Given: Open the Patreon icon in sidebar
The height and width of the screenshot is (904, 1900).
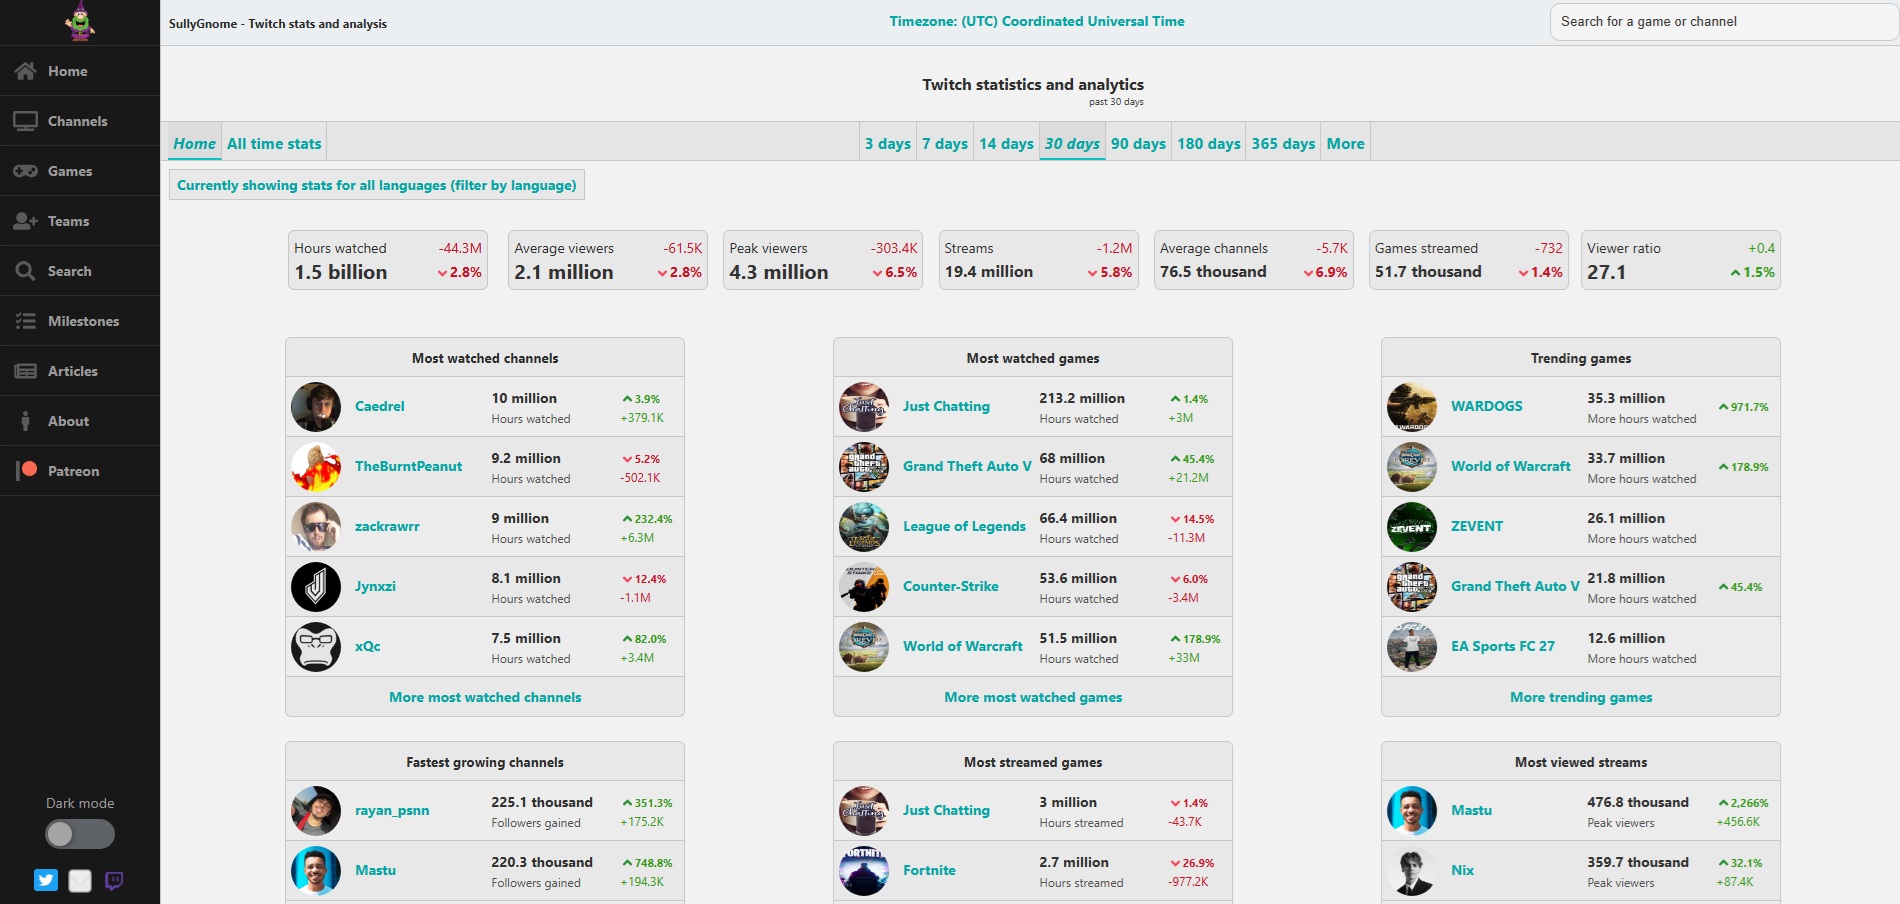Looking at the screenshot, I should coord(27,470).
